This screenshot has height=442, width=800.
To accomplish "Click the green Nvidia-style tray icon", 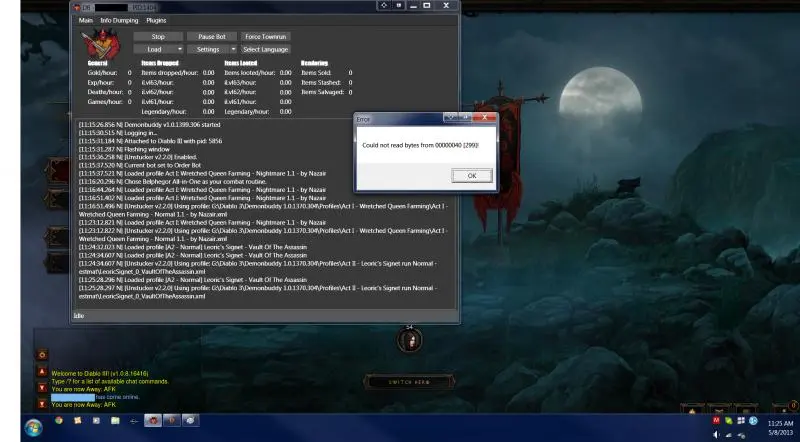I will click(729, 420).
